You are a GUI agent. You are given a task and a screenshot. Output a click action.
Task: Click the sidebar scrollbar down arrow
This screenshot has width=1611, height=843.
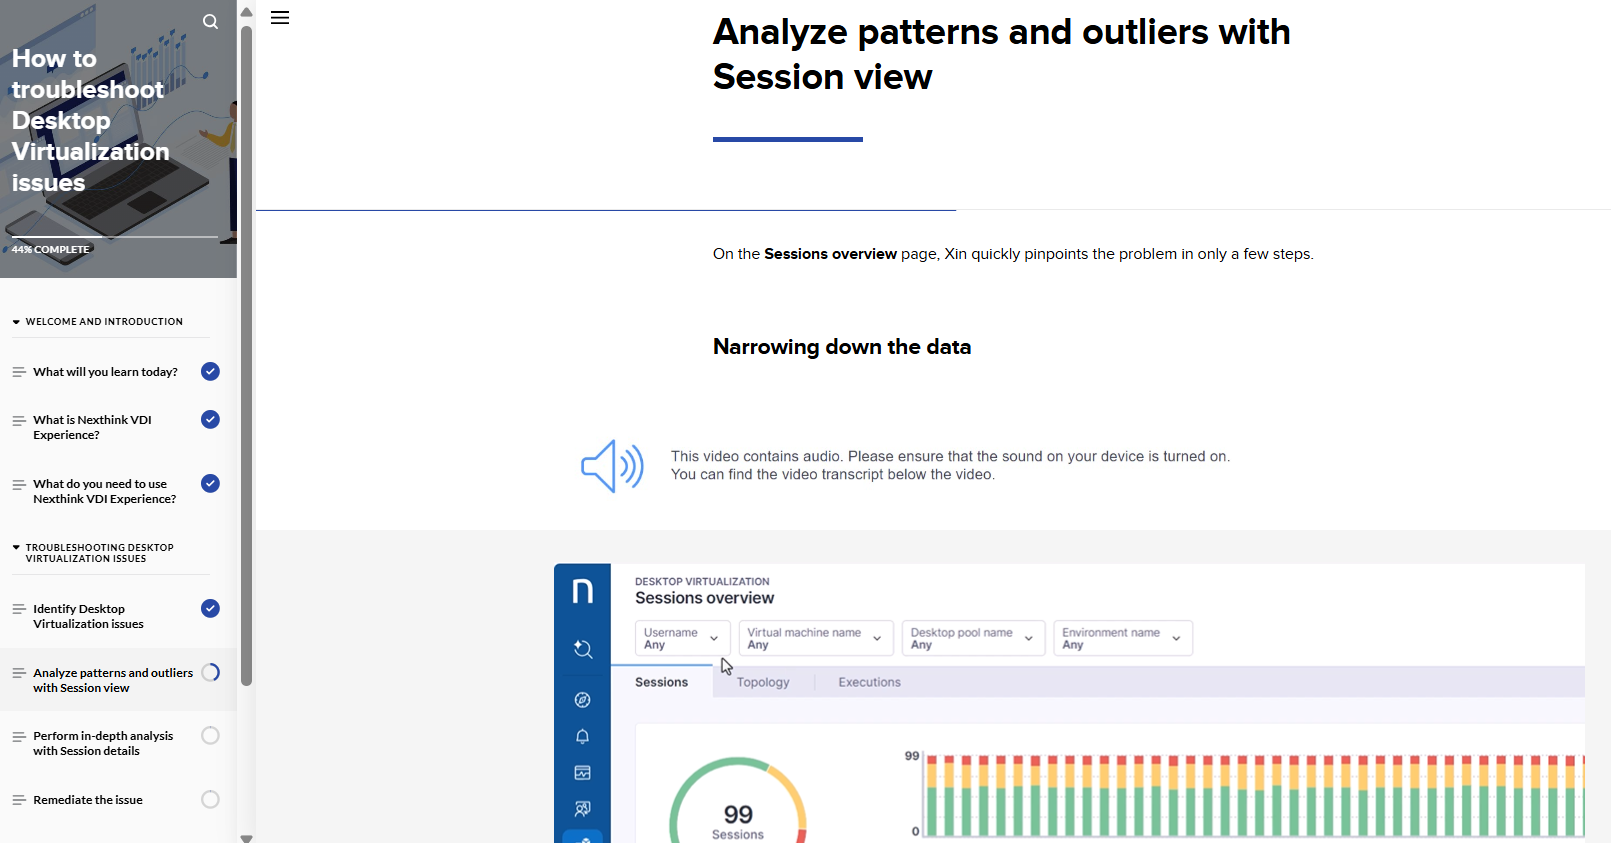(x=246, y=837)
